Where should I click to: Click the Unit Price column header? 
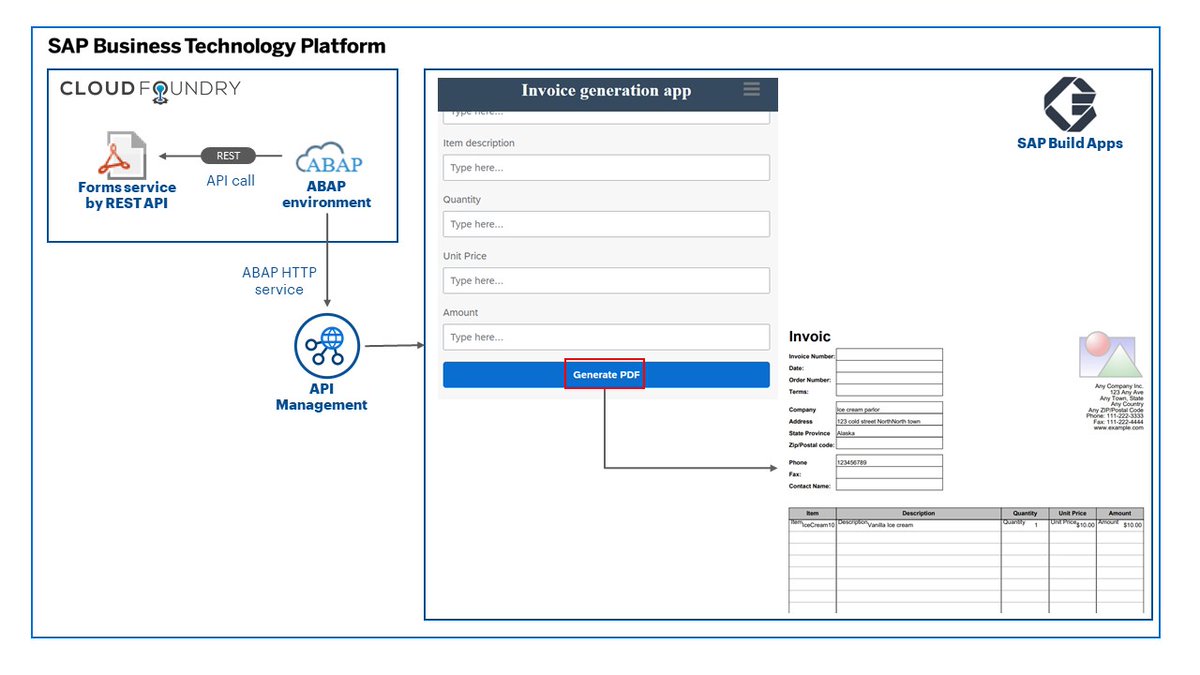click(1072, 513)
